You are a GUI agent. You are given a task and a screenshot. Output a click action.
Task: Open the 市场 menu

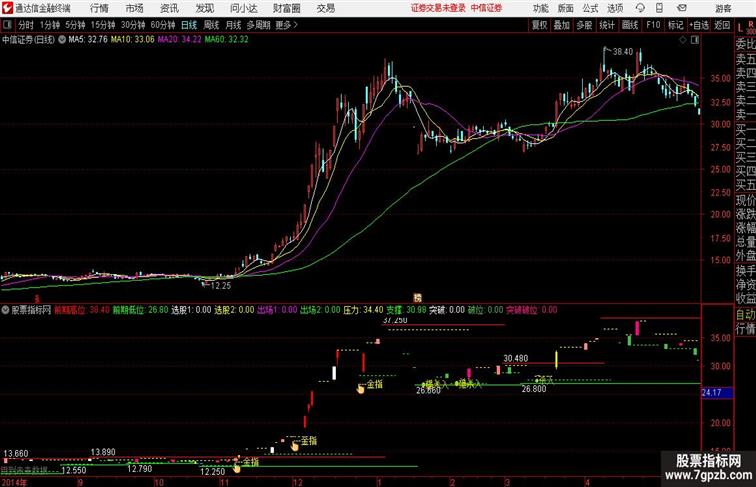tap(134, 8)
